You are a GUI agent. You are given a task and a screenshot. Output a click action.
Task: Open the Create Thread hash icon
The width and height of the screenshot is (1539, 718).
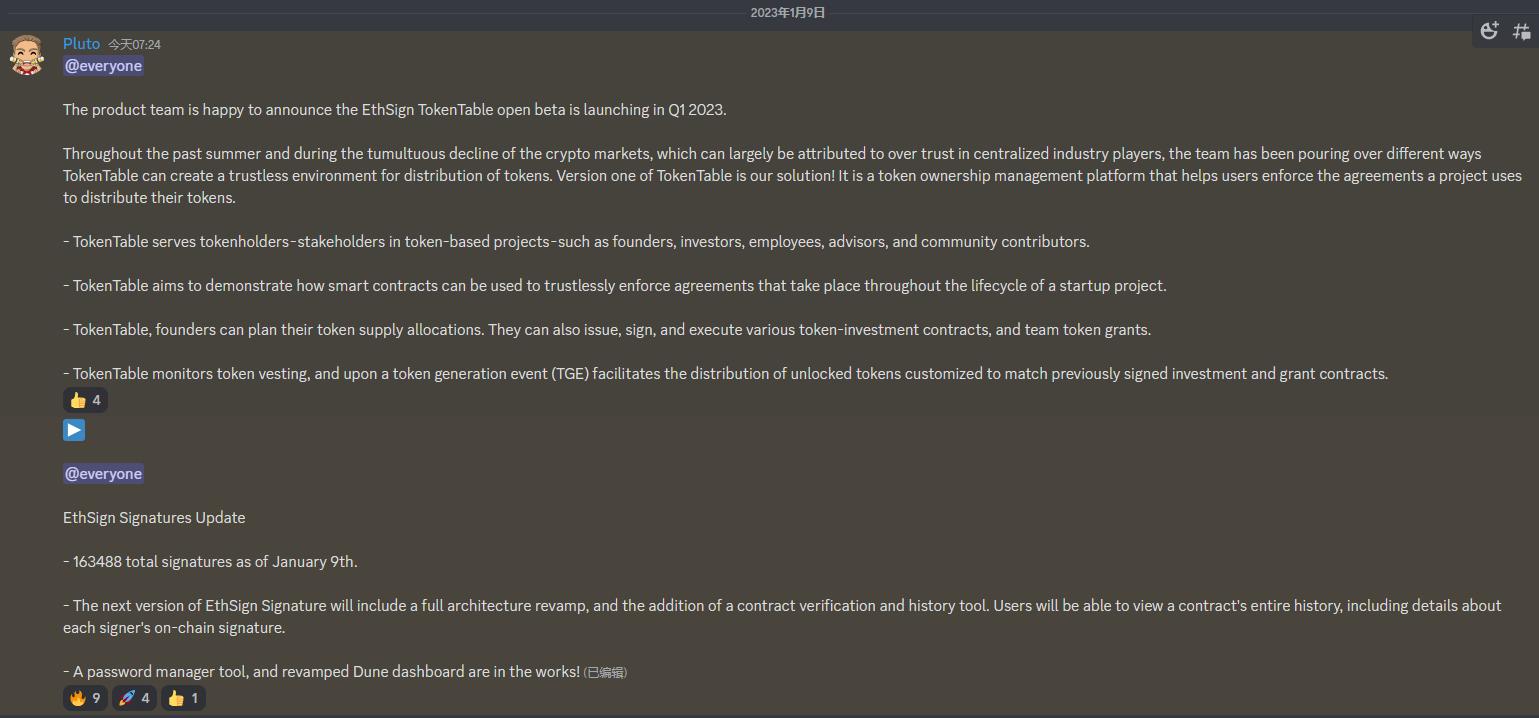1521,31
